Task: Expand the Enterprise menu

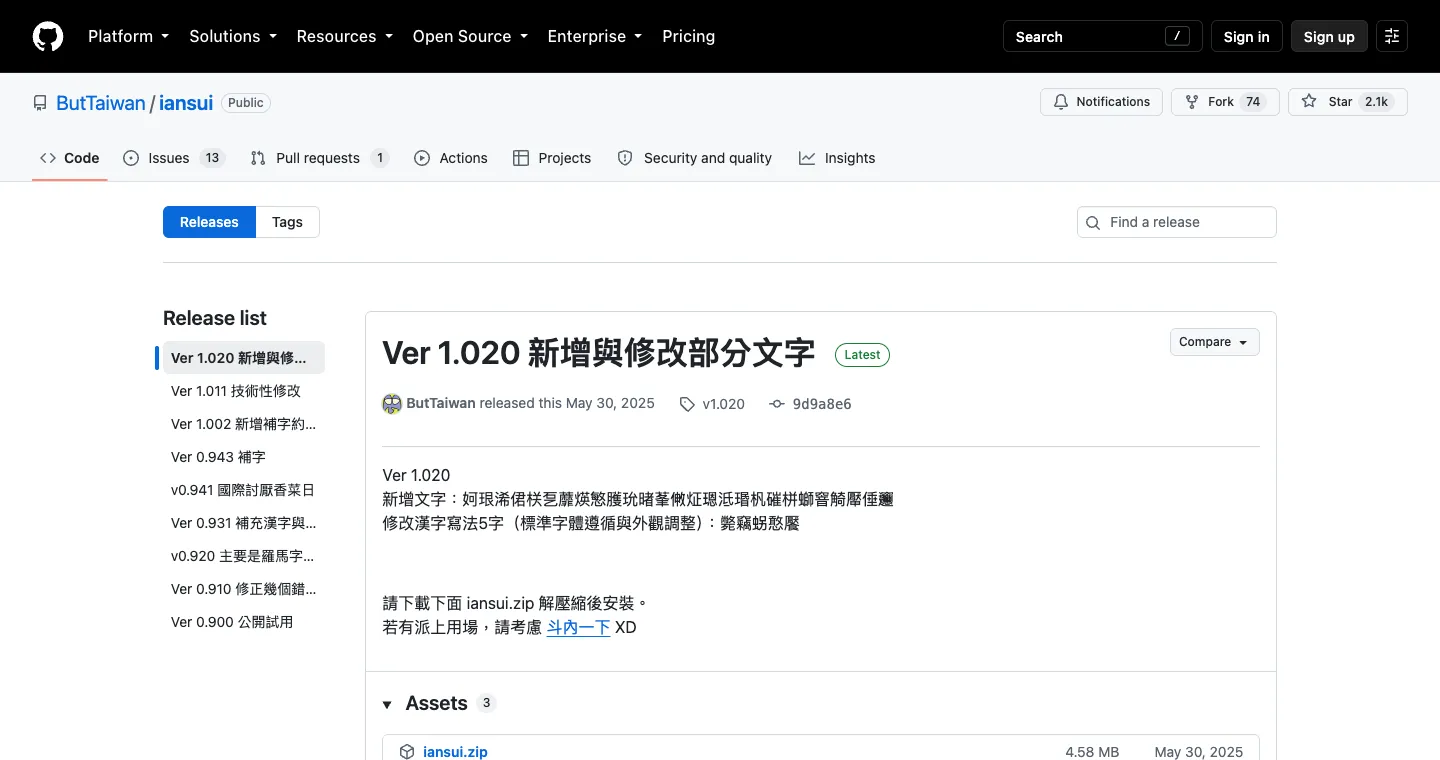Action: pos(594,36)
